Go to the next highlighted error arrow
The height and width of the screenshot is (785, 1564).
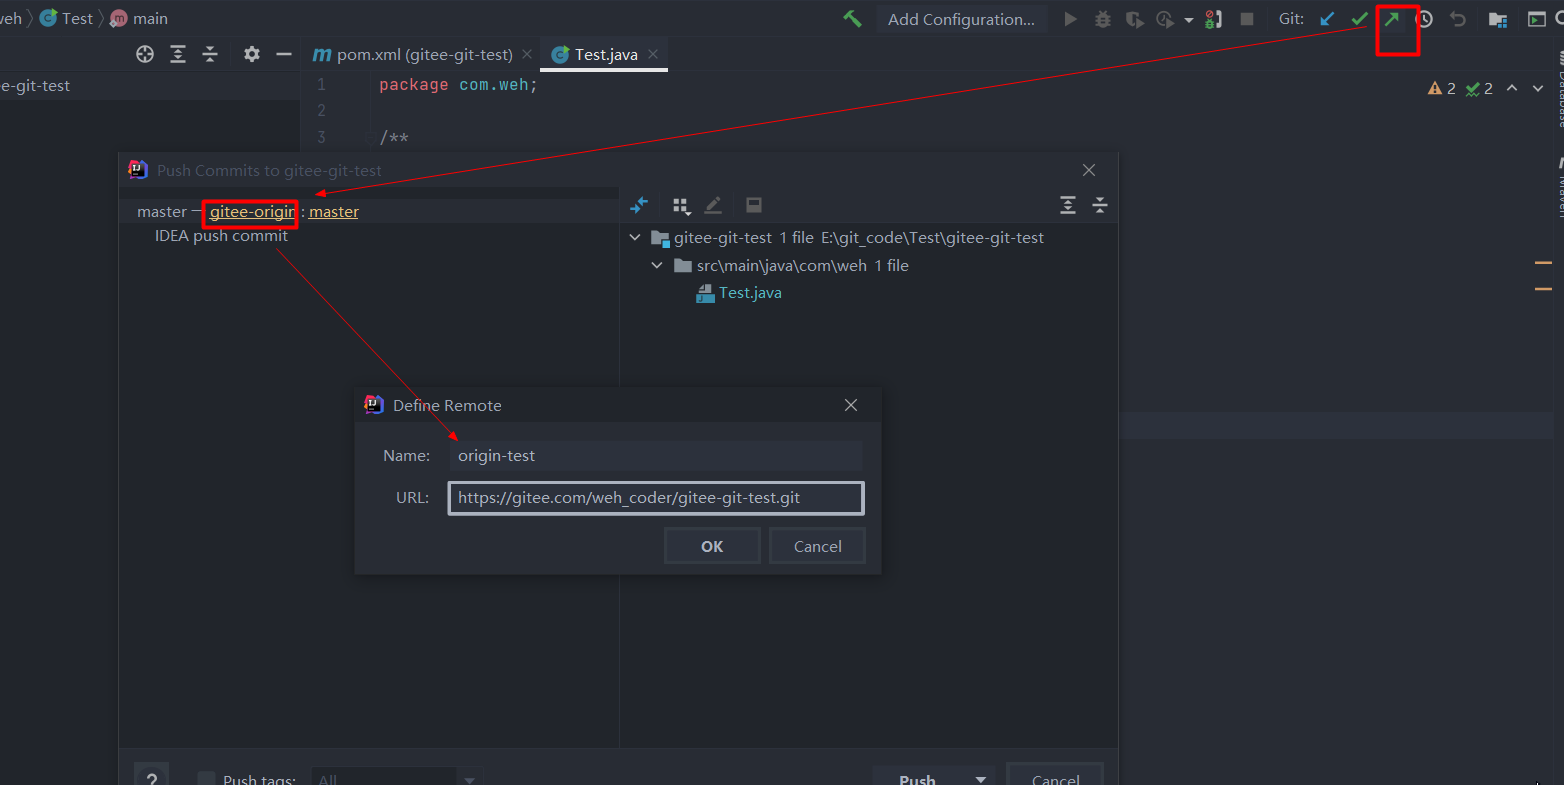(1538, 88)
